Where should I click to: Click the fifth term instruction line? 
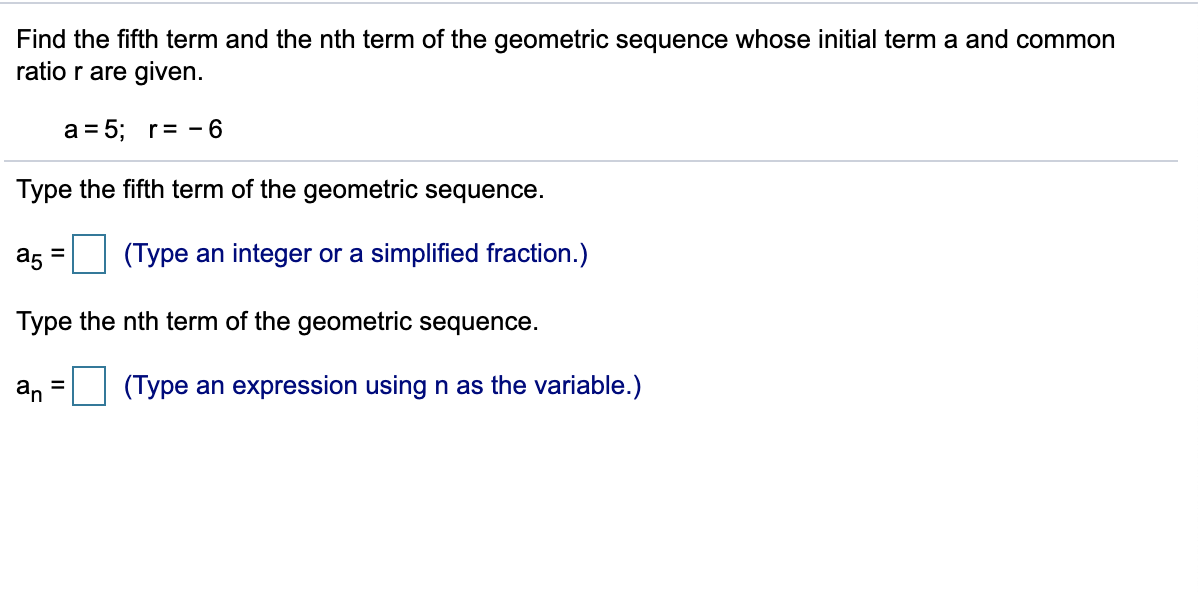278,190
